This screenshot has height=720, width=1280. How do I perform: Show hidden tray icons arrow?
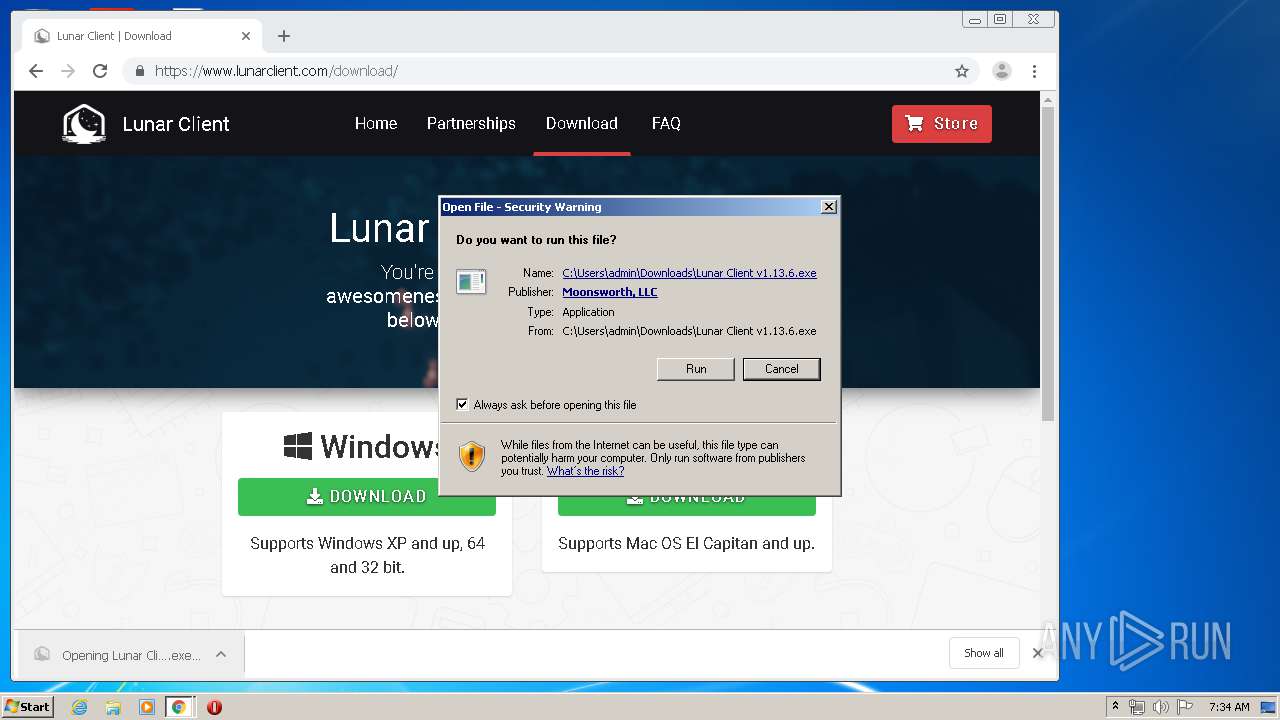(x=1115, y=706)
